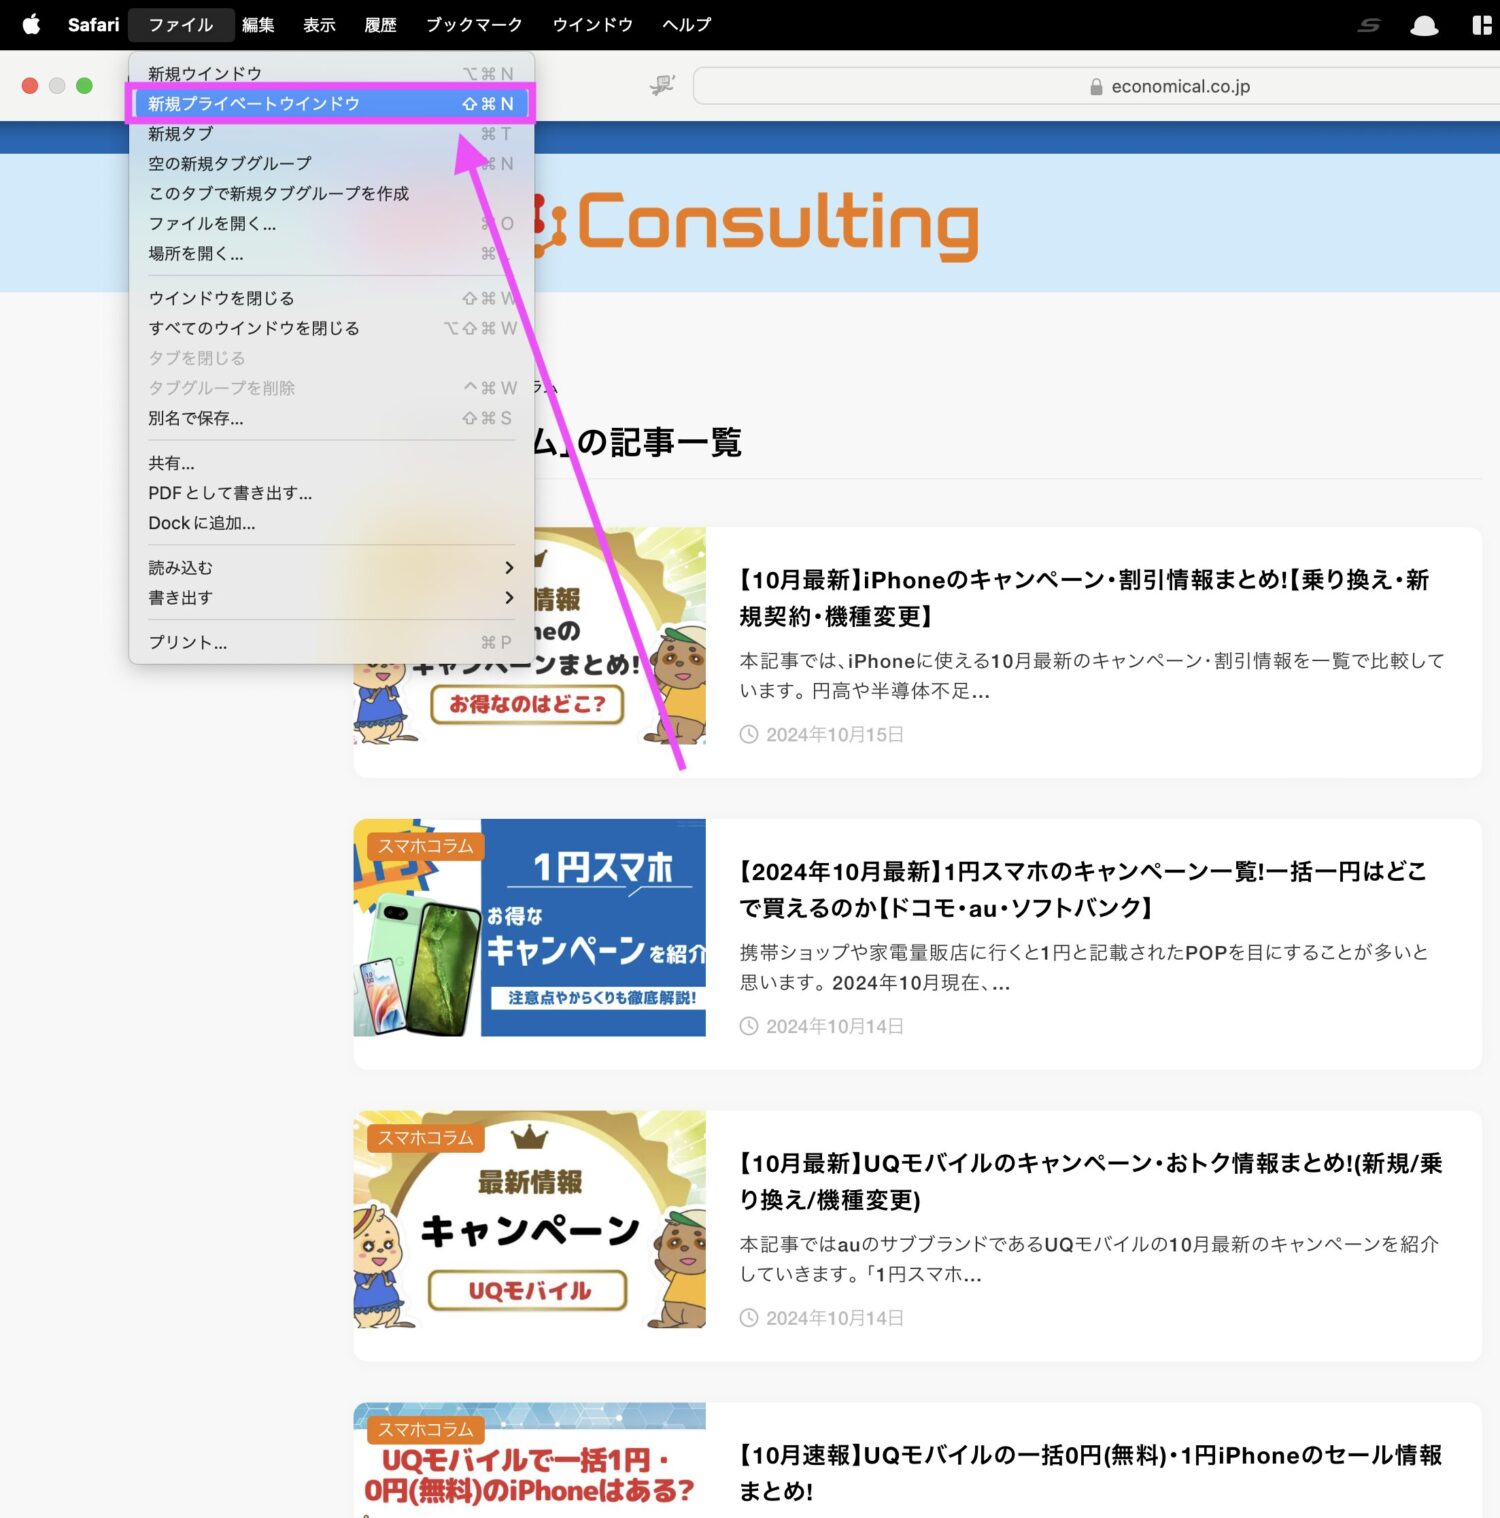Click the window layout menu bar icon
Viewport: 1500px width, 1518px height.
click(x=1482, y=25)
